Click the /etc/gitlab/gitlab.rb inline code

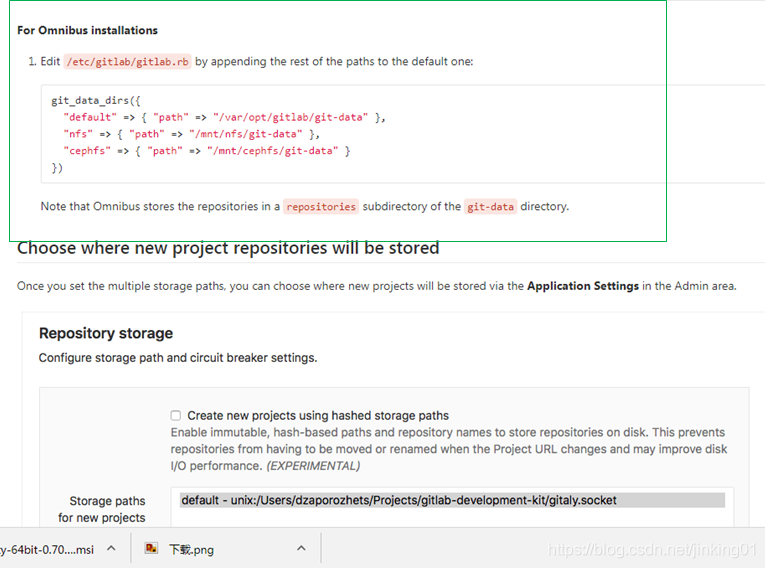(127, 62)
